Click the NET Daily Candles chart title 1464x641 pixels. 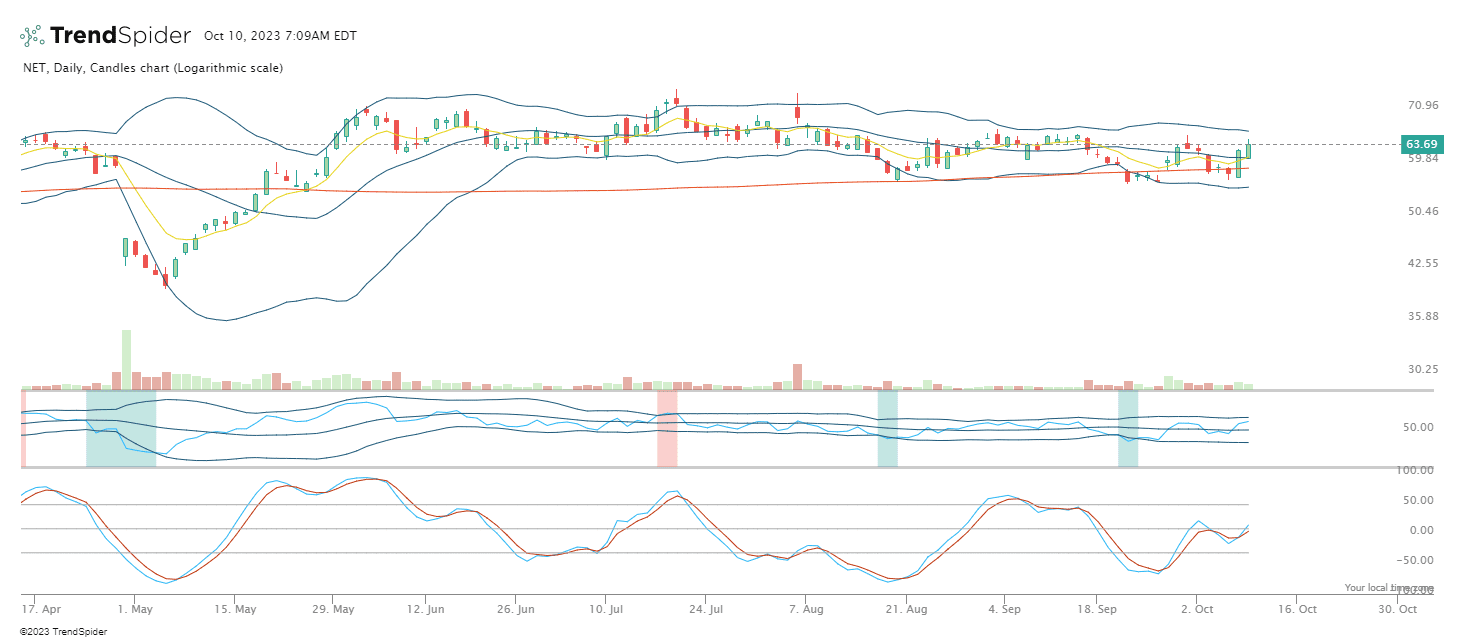point(152,68)
